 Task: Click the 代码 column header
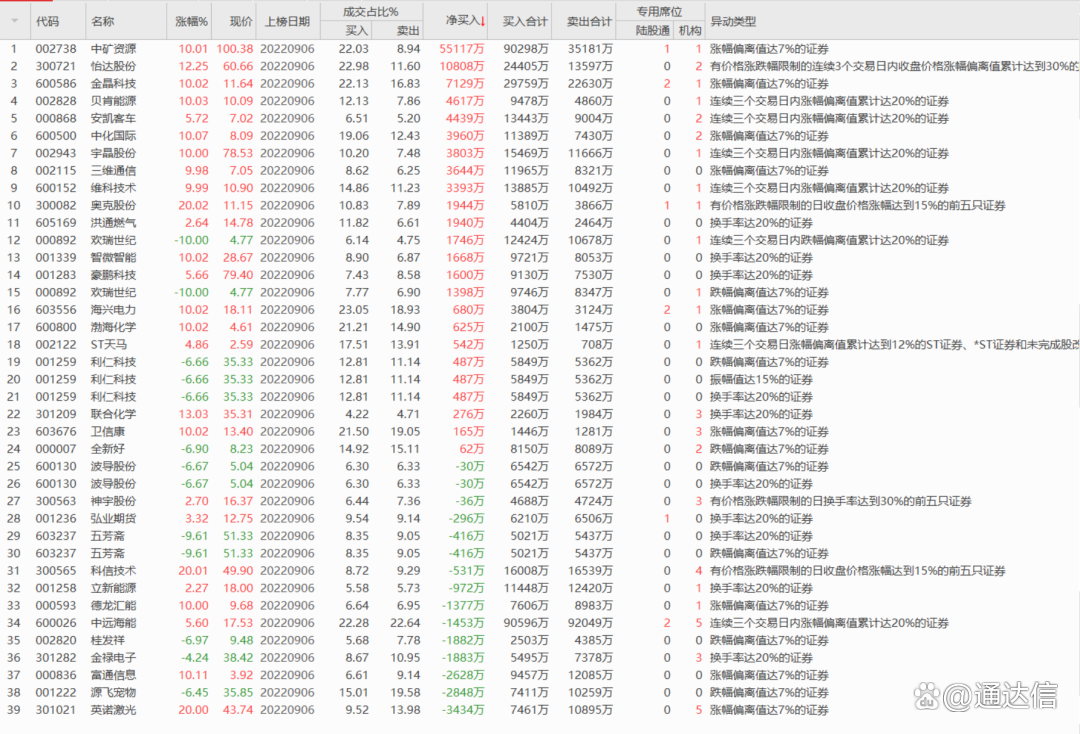point(47,21)
